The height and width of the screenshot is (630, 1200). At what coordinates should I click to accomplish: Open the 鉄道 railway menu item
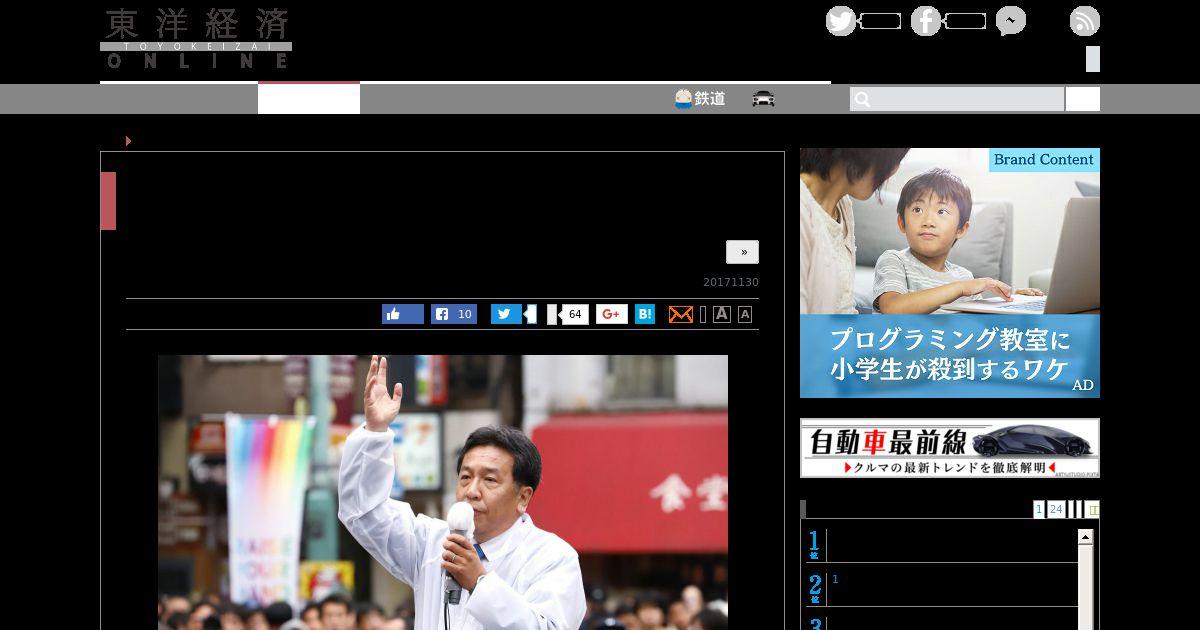700,99
